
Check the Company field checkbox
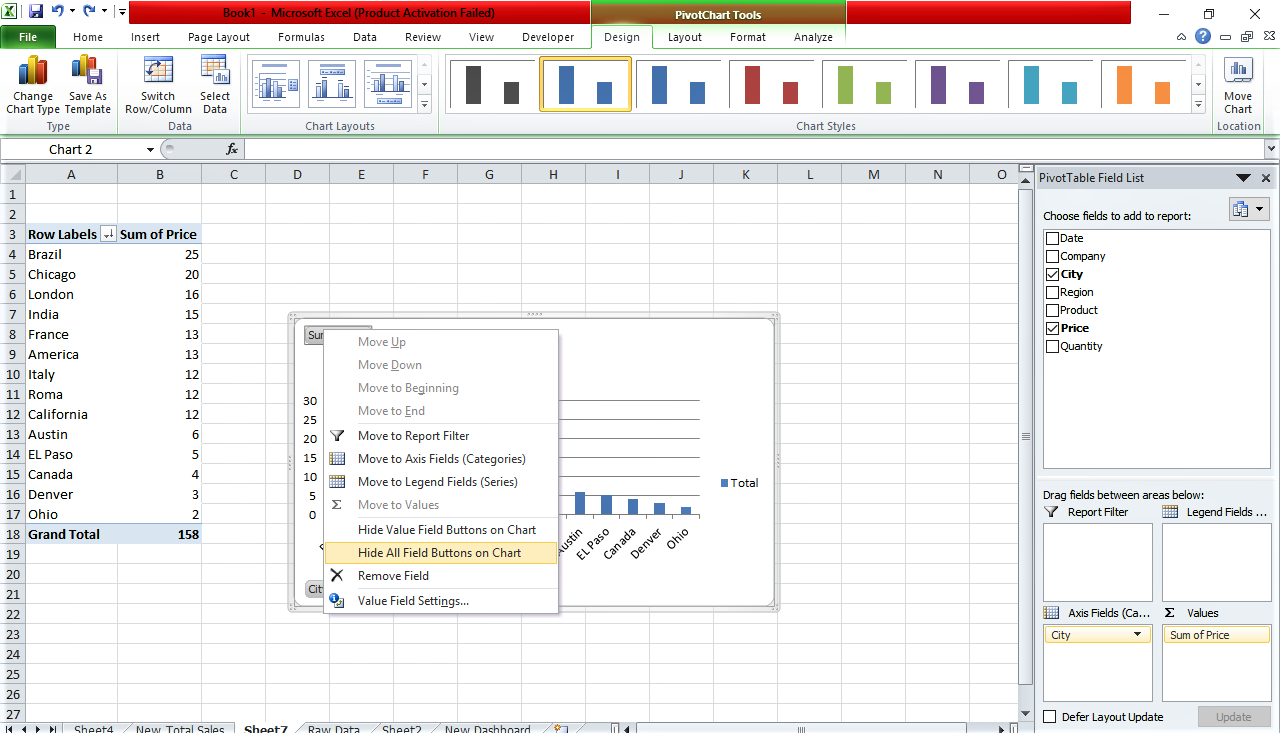[1052, 256]
